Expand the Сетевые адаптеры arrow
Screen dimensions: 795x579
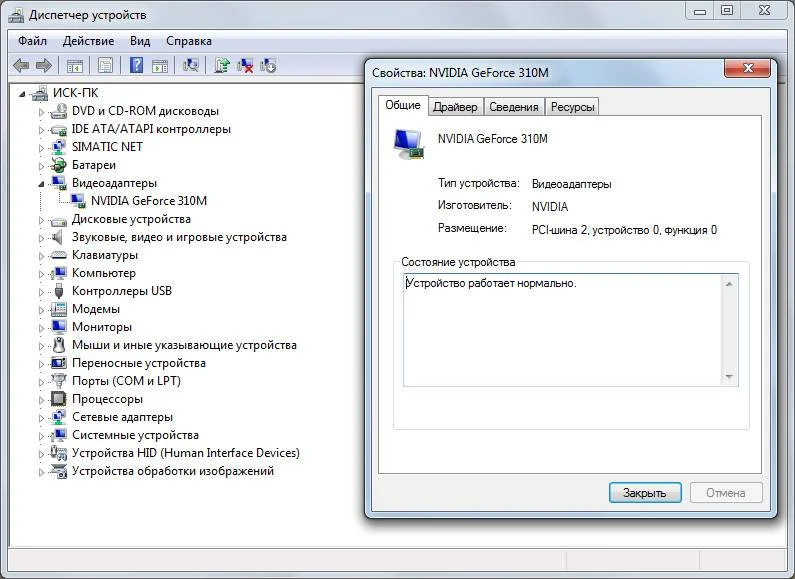(41, 418)
